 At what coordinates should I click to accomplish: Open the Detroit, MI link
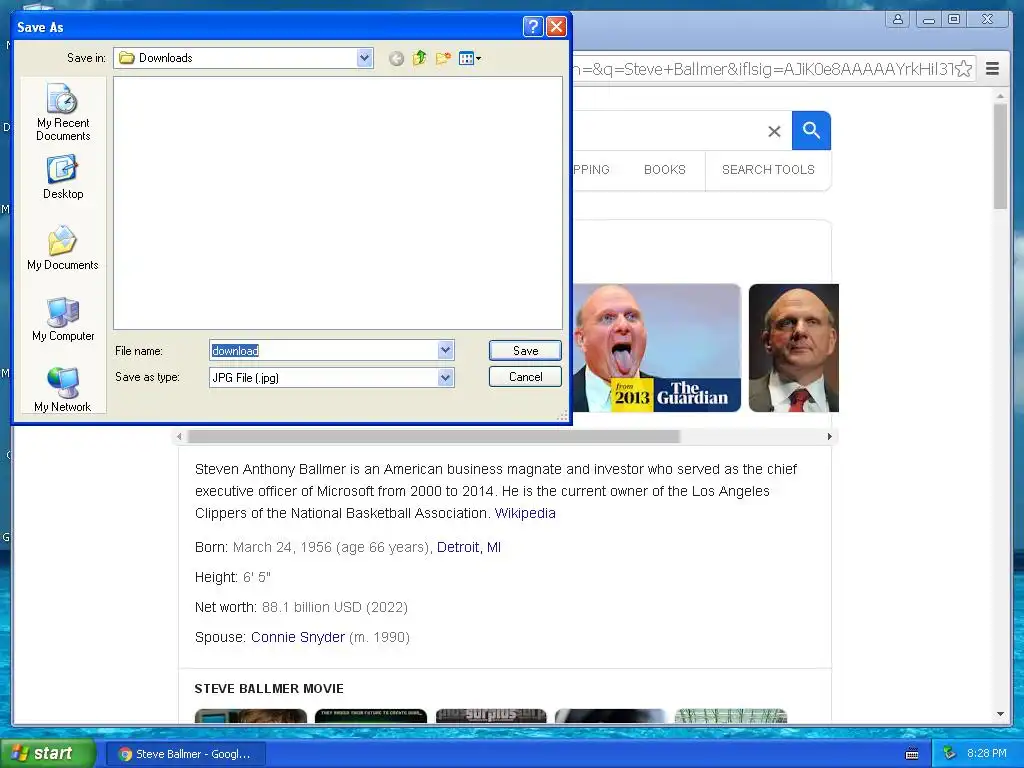(x=469, y=547)
